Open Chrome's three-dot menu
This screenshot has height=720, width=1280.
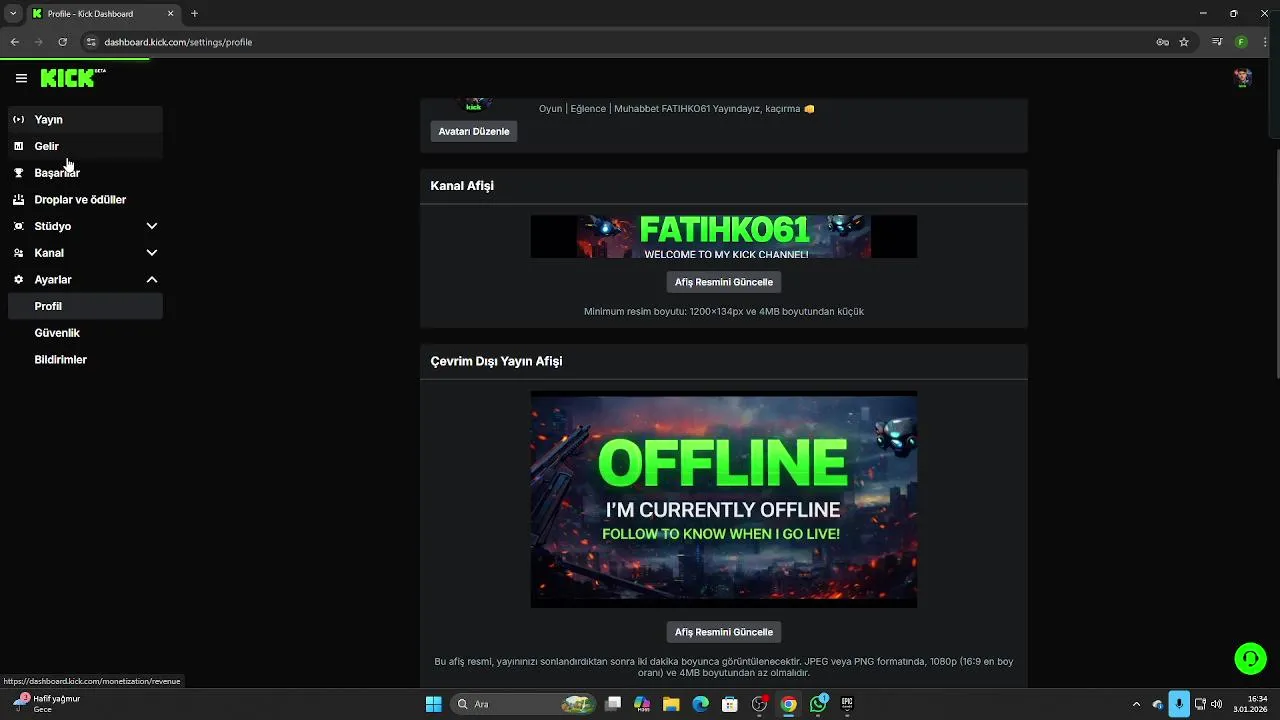coord(1264,42)
